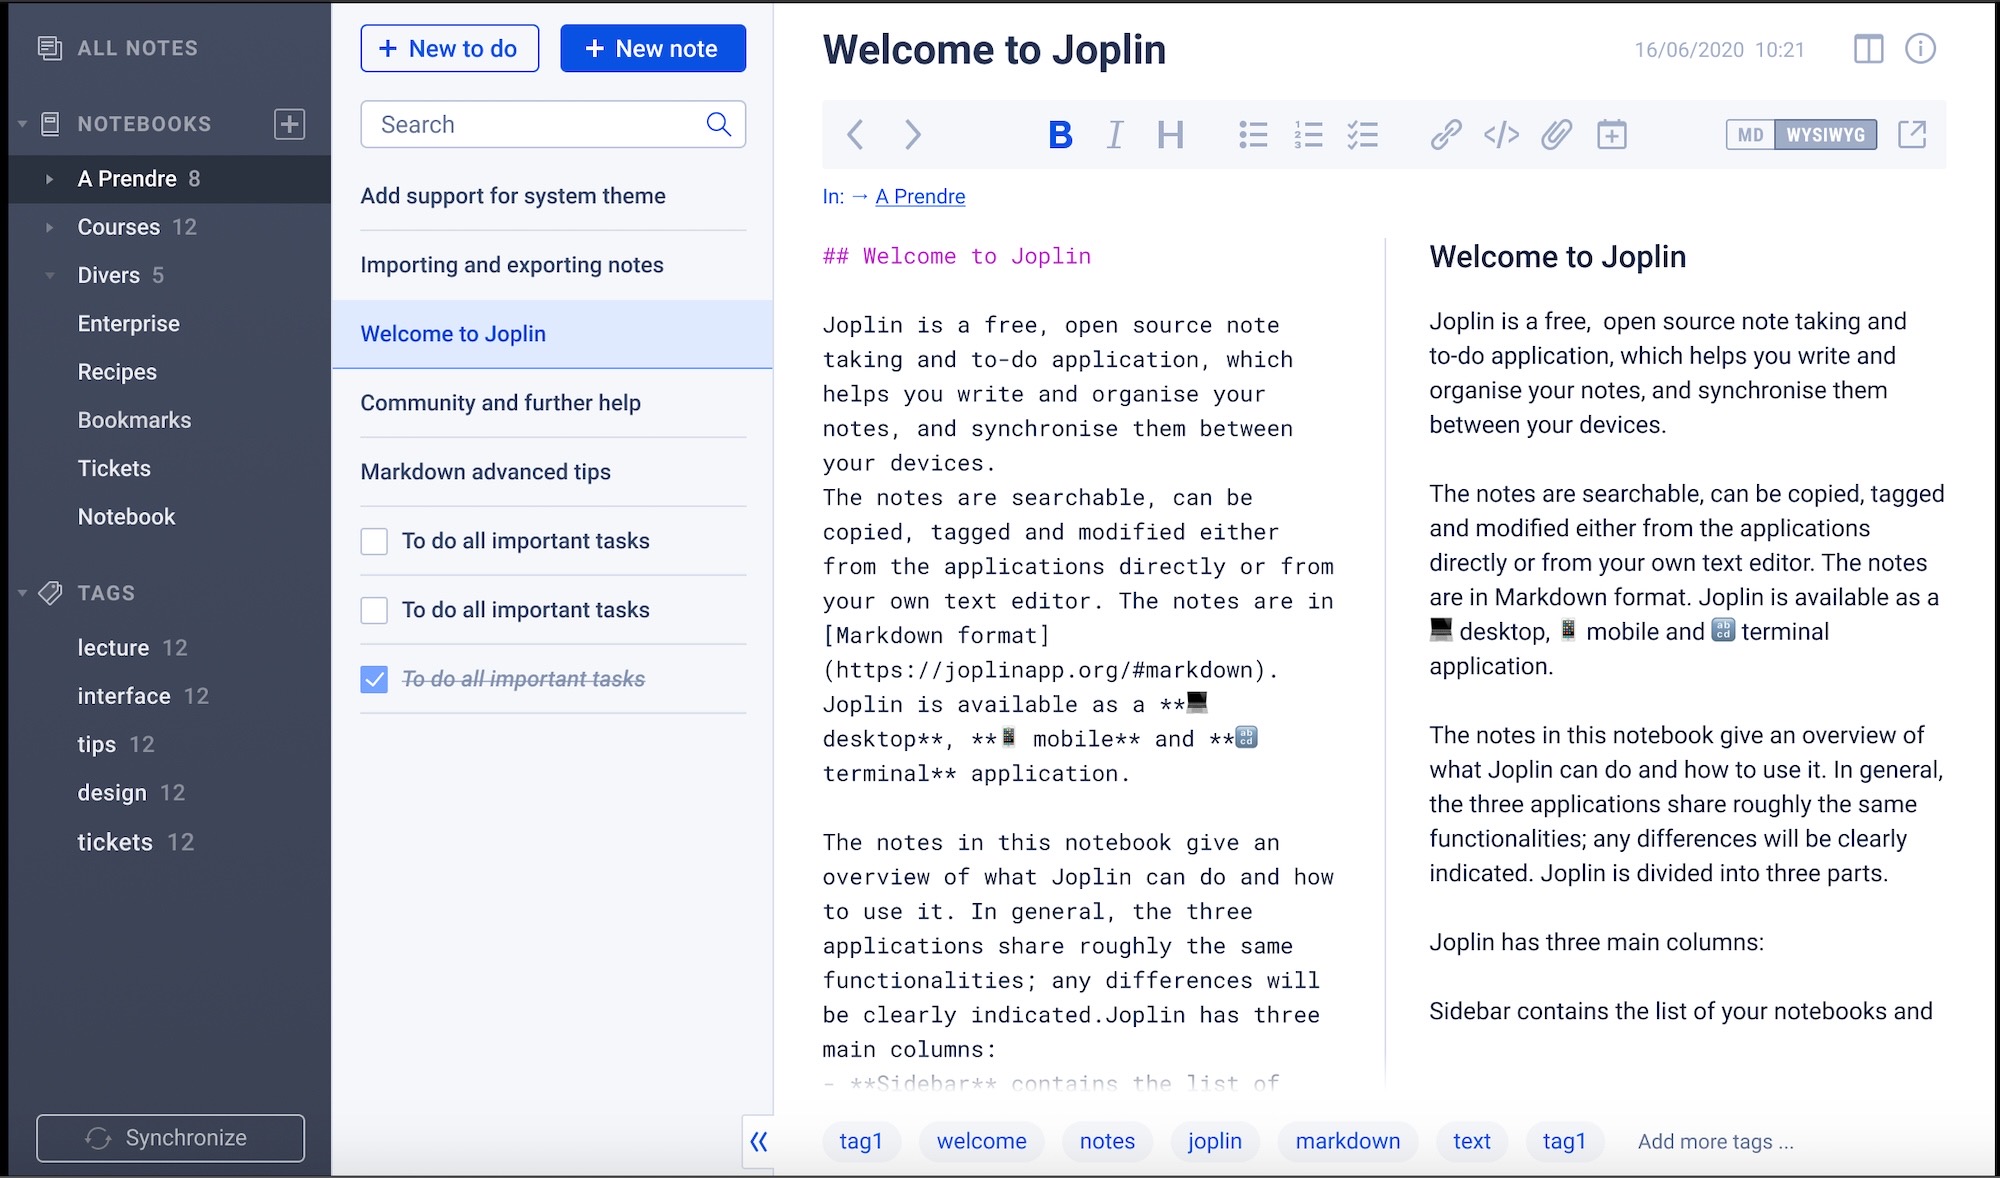
Task: Insert a bulleted list
Action: pyautogui.click(x=1253, y=134)
